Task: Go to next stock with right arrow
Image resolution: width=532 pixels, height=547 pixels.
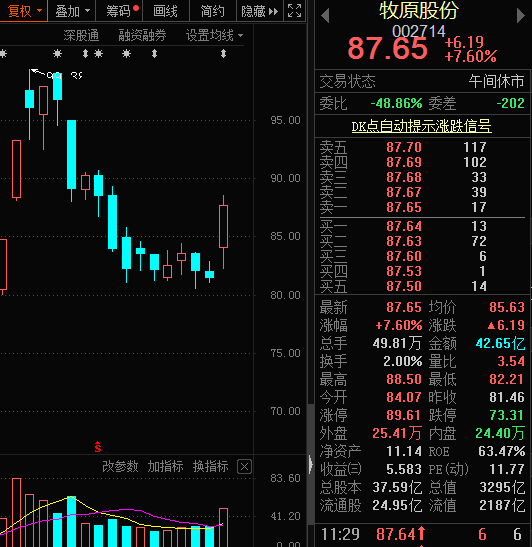Action: (520, 16)
